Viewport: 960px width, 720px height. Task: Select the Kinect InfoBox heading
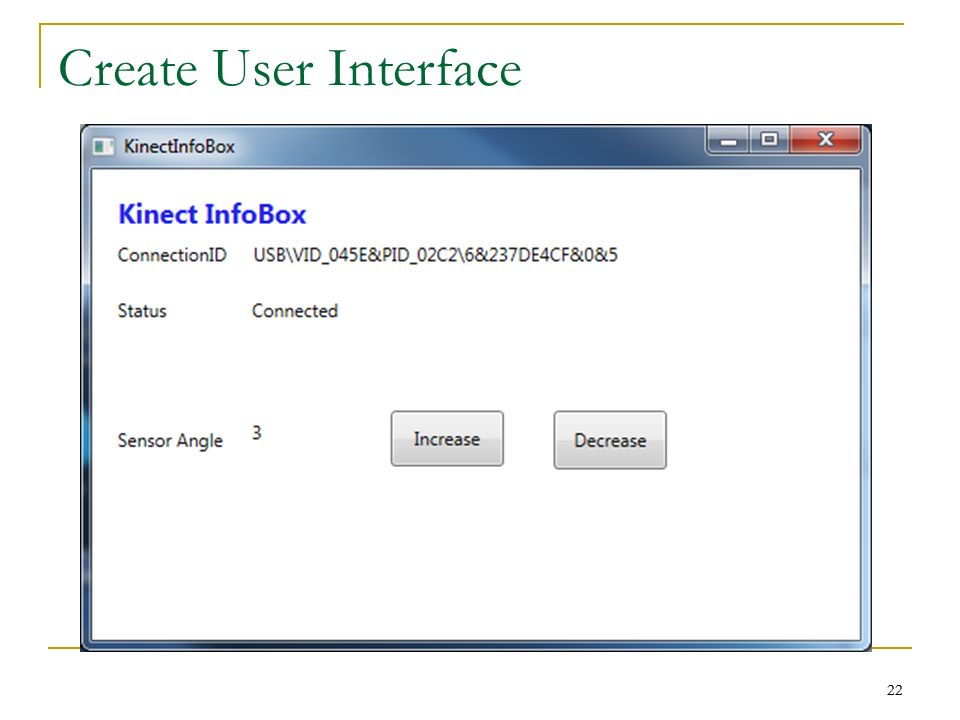point(212,214)
